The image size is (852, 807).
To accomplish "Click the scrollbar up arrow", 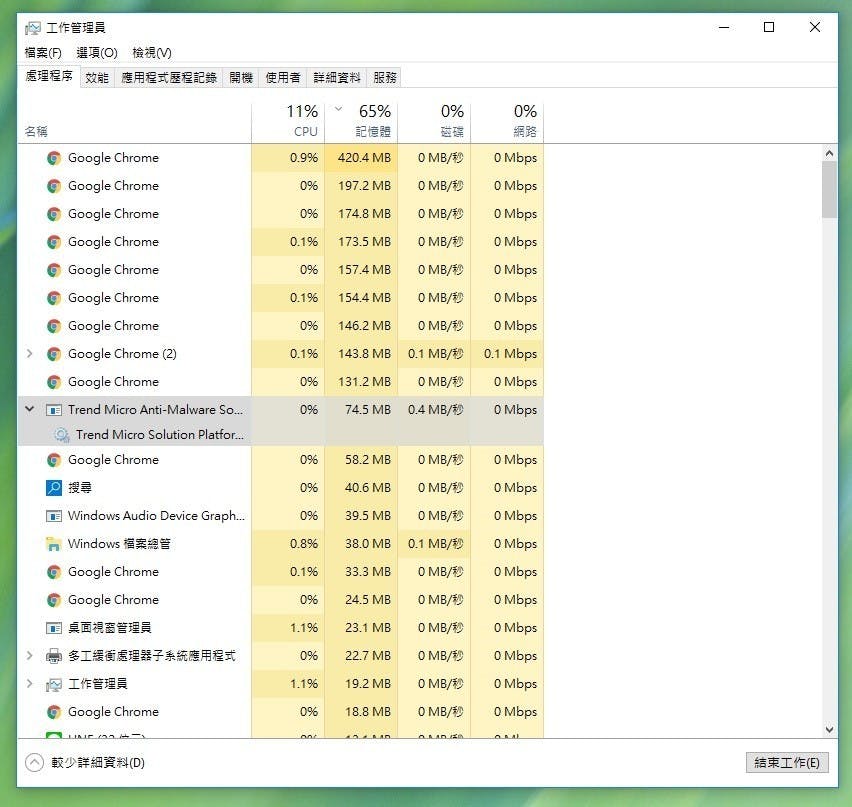I will [829, 153].
